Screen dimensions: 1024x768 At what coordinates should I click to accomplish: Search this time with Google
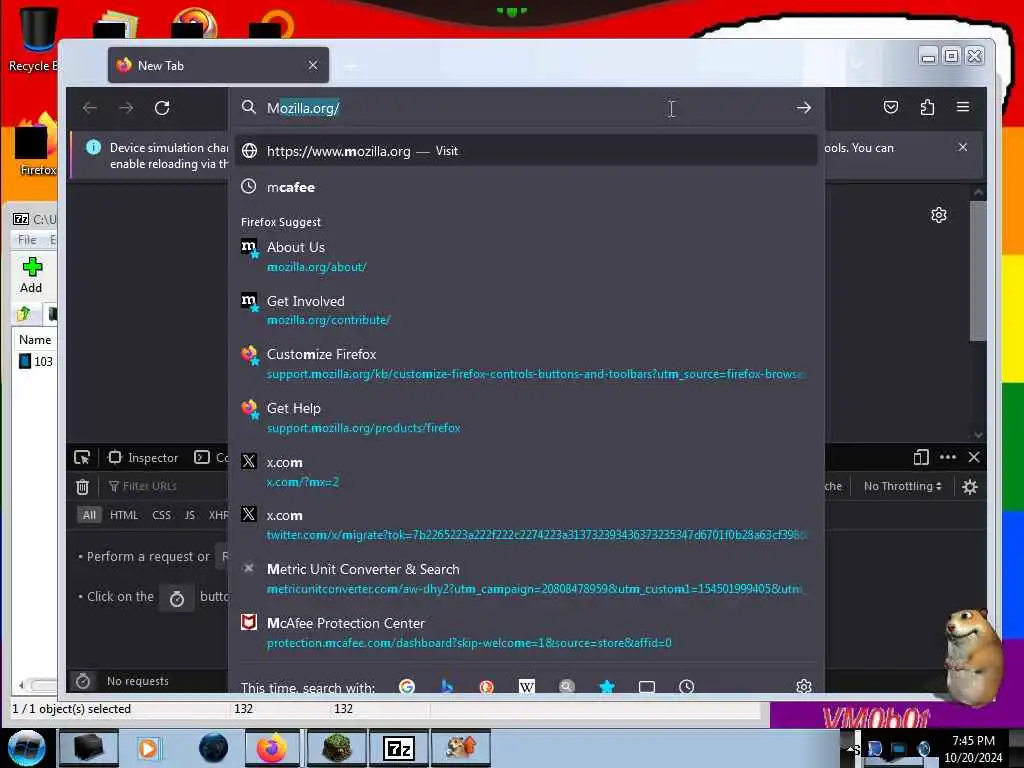[407, 686]
